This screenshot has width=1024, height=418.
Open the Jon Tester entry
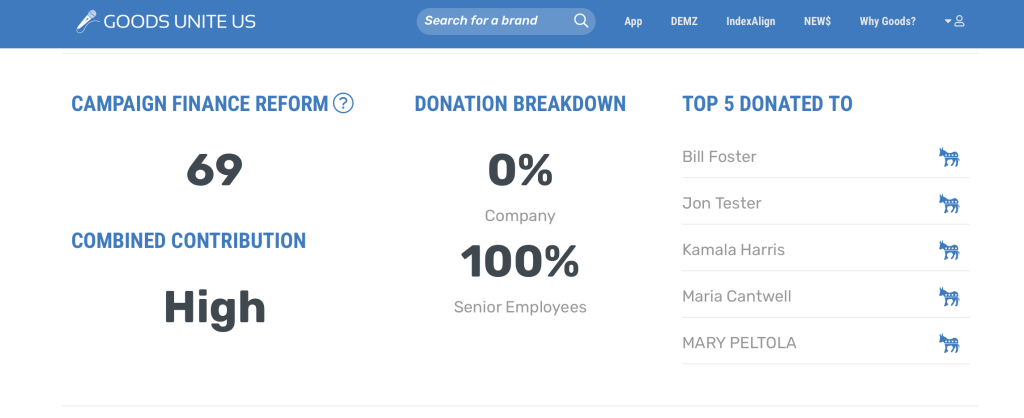tap(721, 204)
